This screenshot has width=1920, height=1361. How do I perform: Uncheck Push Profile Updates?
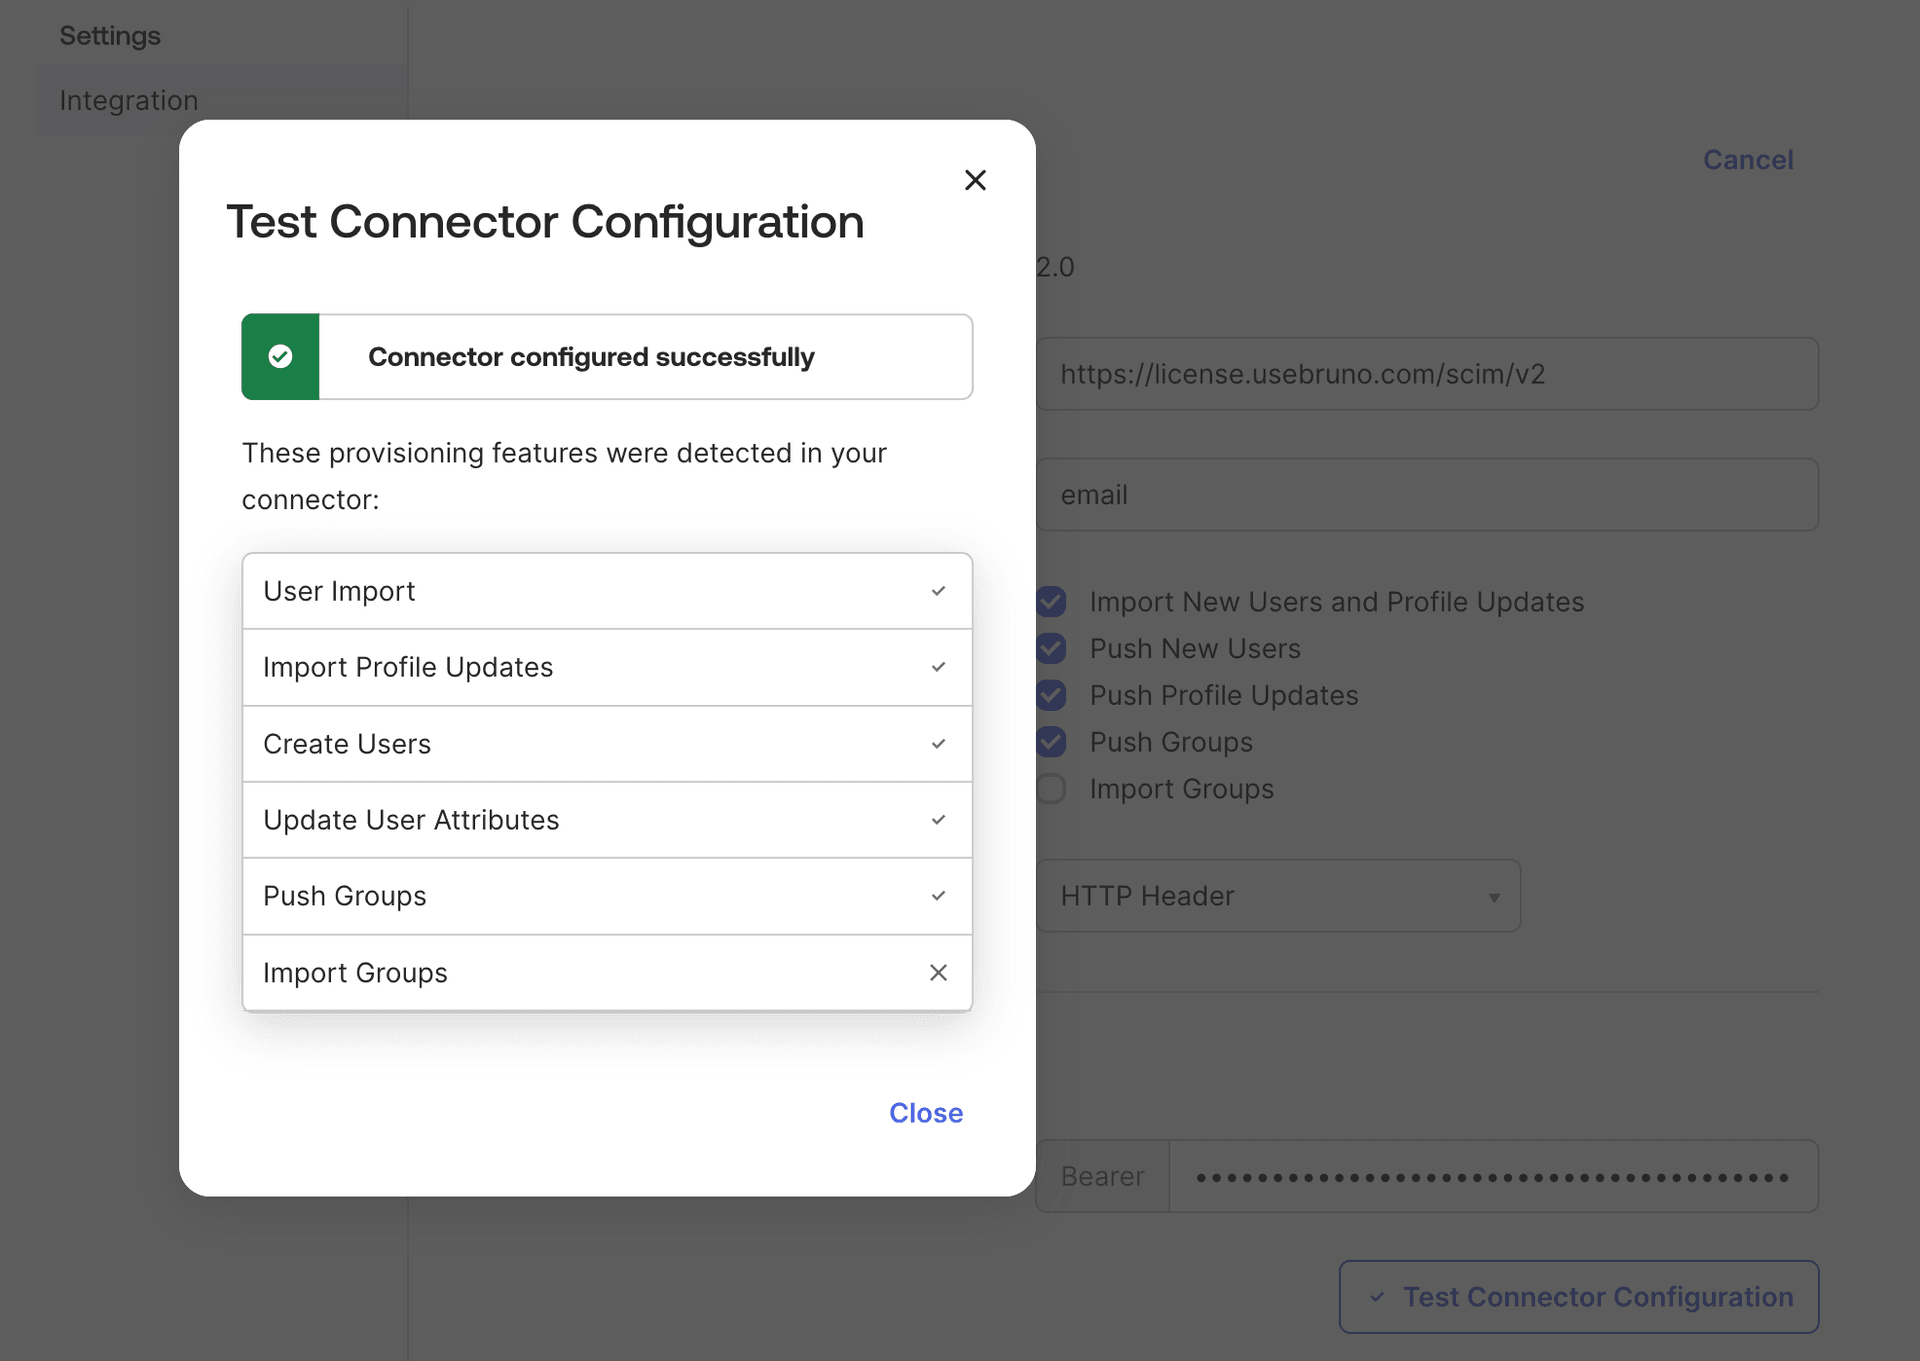tap(1051, 695)
